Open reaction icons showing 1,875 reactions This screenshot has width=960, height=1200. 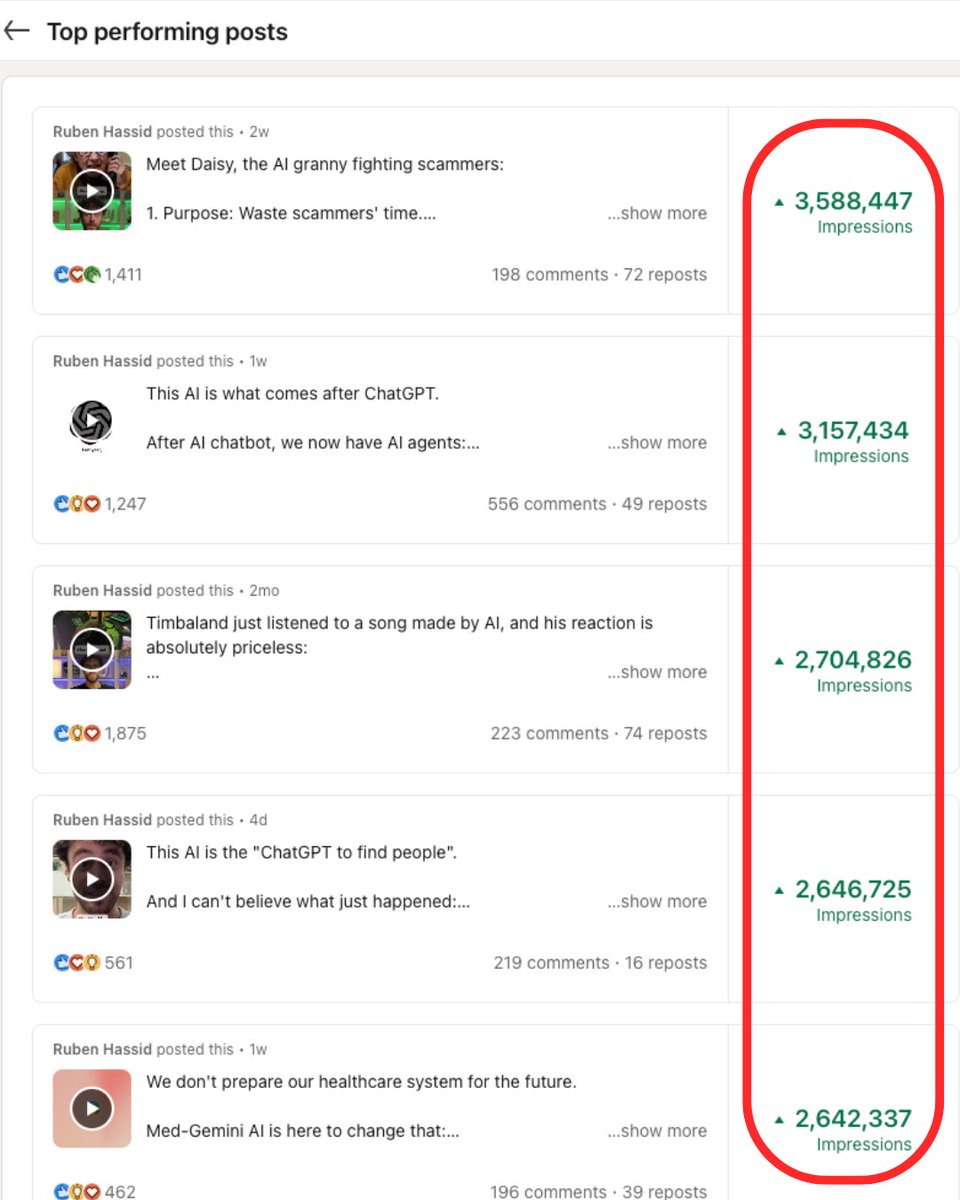pyautogui.click(x=78, y=733)
